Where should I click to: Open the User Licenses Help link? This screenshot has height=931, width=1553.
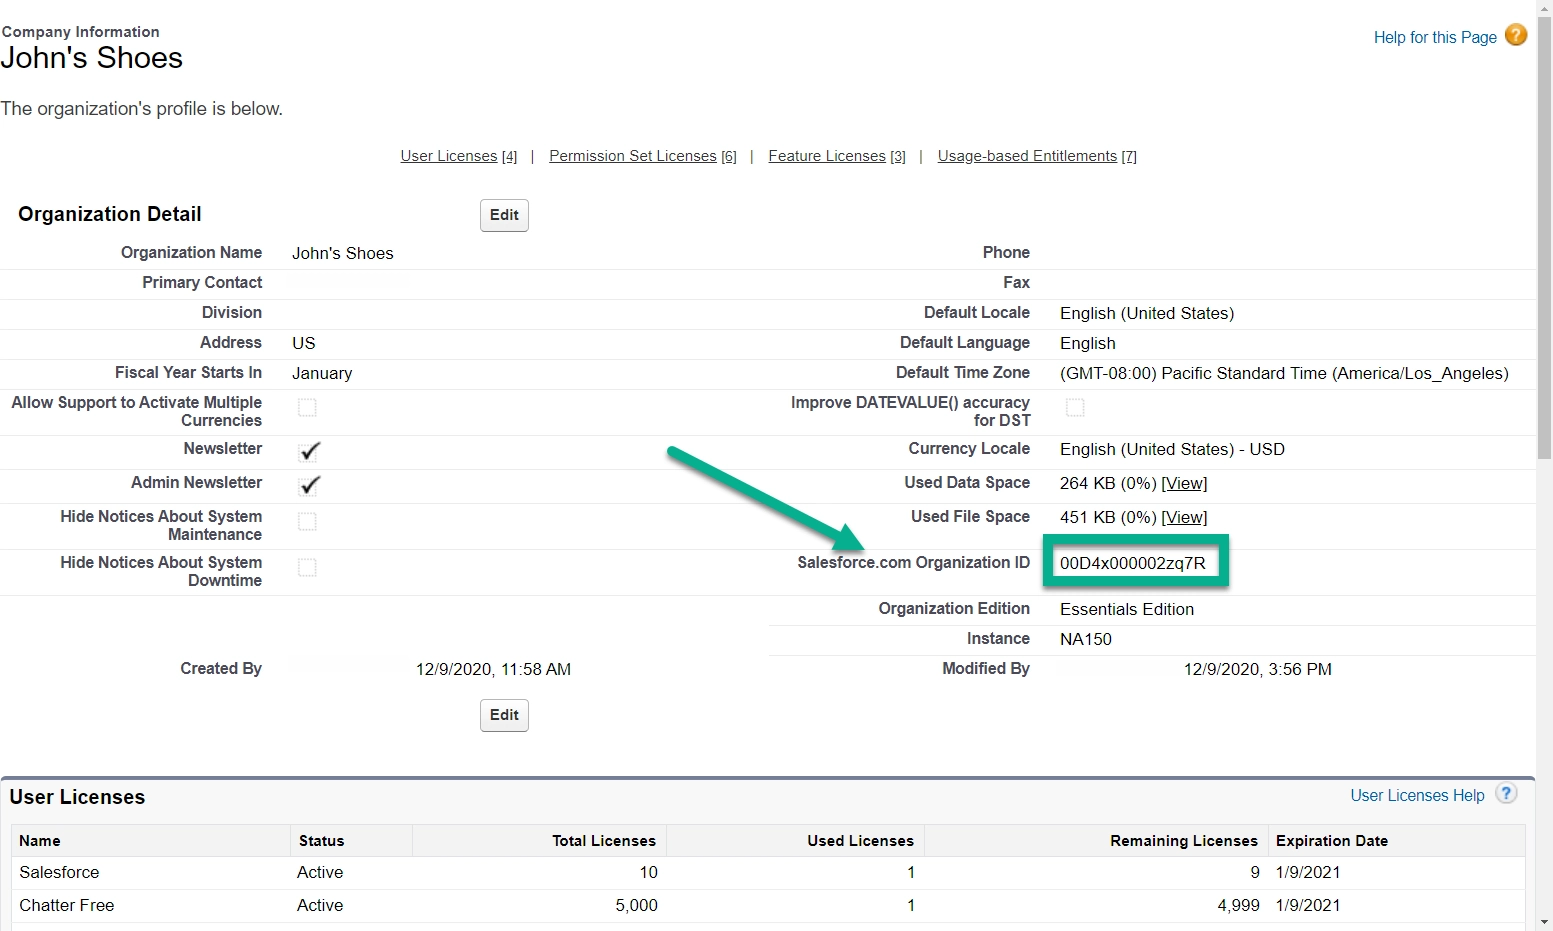point(1417,795)
